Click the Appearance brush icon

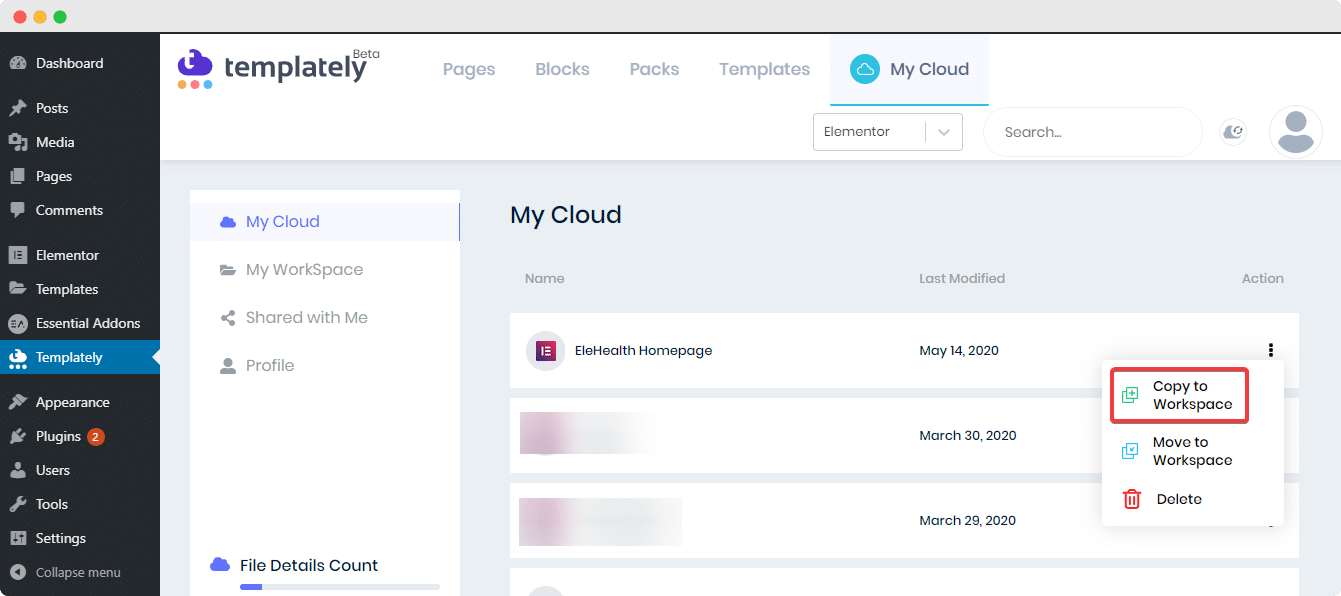pyautogui.click(x=18, y=402)
